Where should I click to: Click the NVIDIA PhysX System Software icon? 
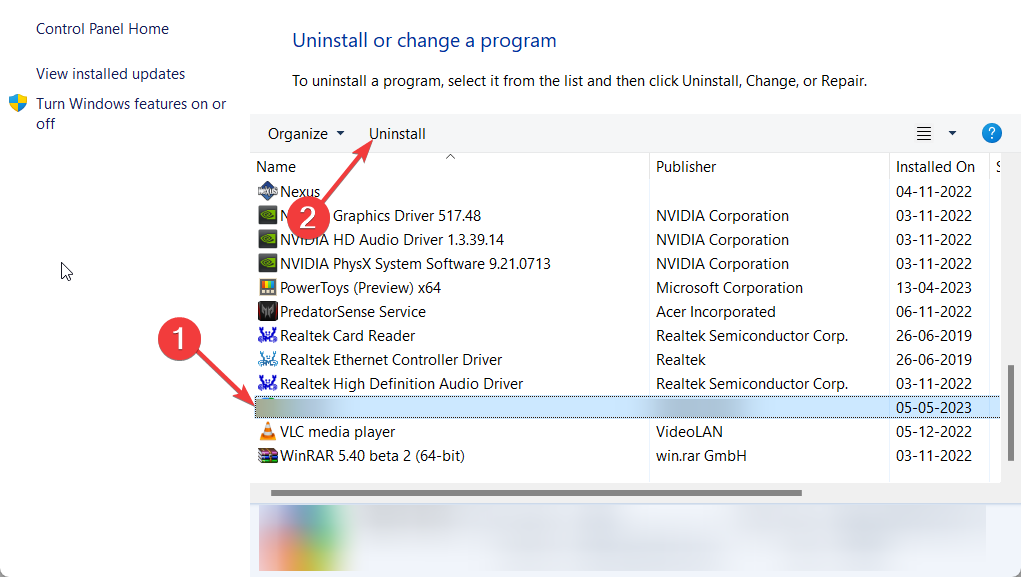(267, 264)
